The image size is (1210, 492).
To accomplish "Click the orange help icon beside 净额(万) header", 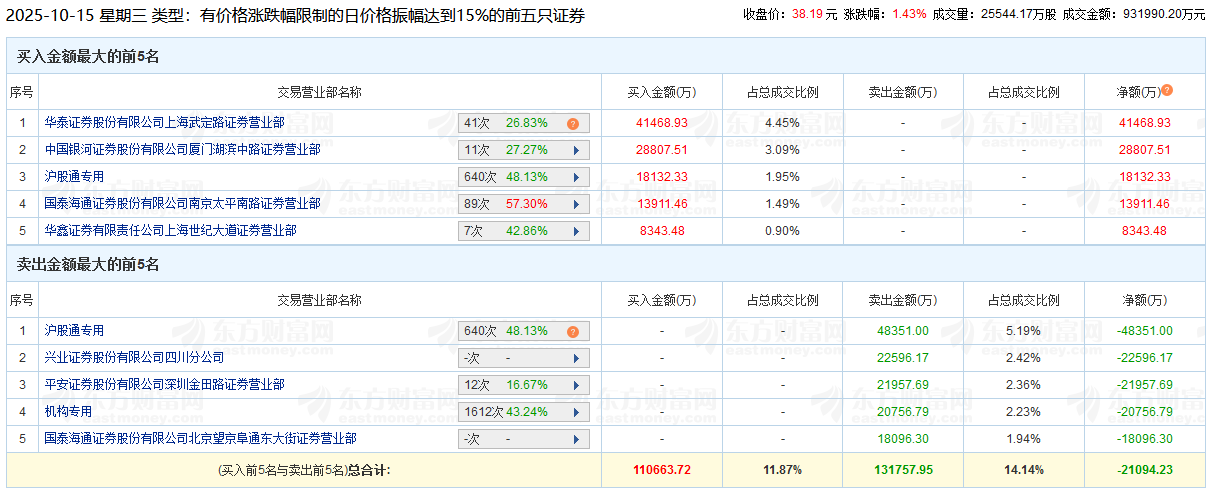I will tap(1167, 91).
